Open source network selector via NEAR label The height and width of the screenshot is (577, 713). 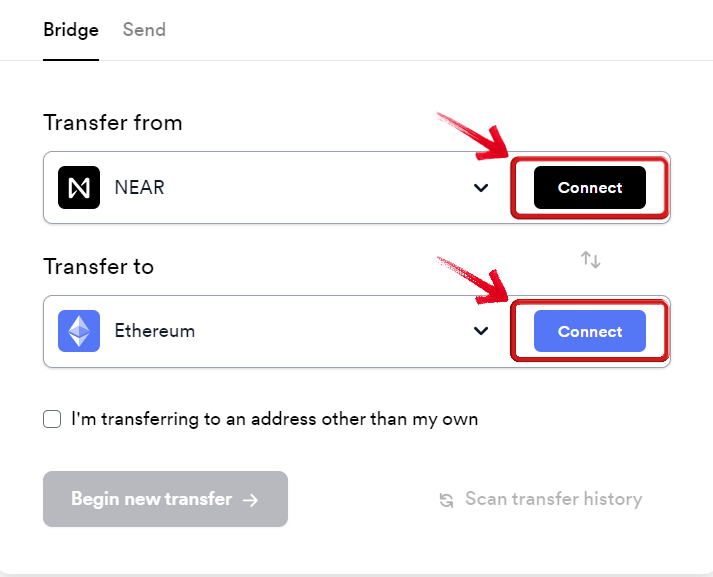tap(139, 187)
